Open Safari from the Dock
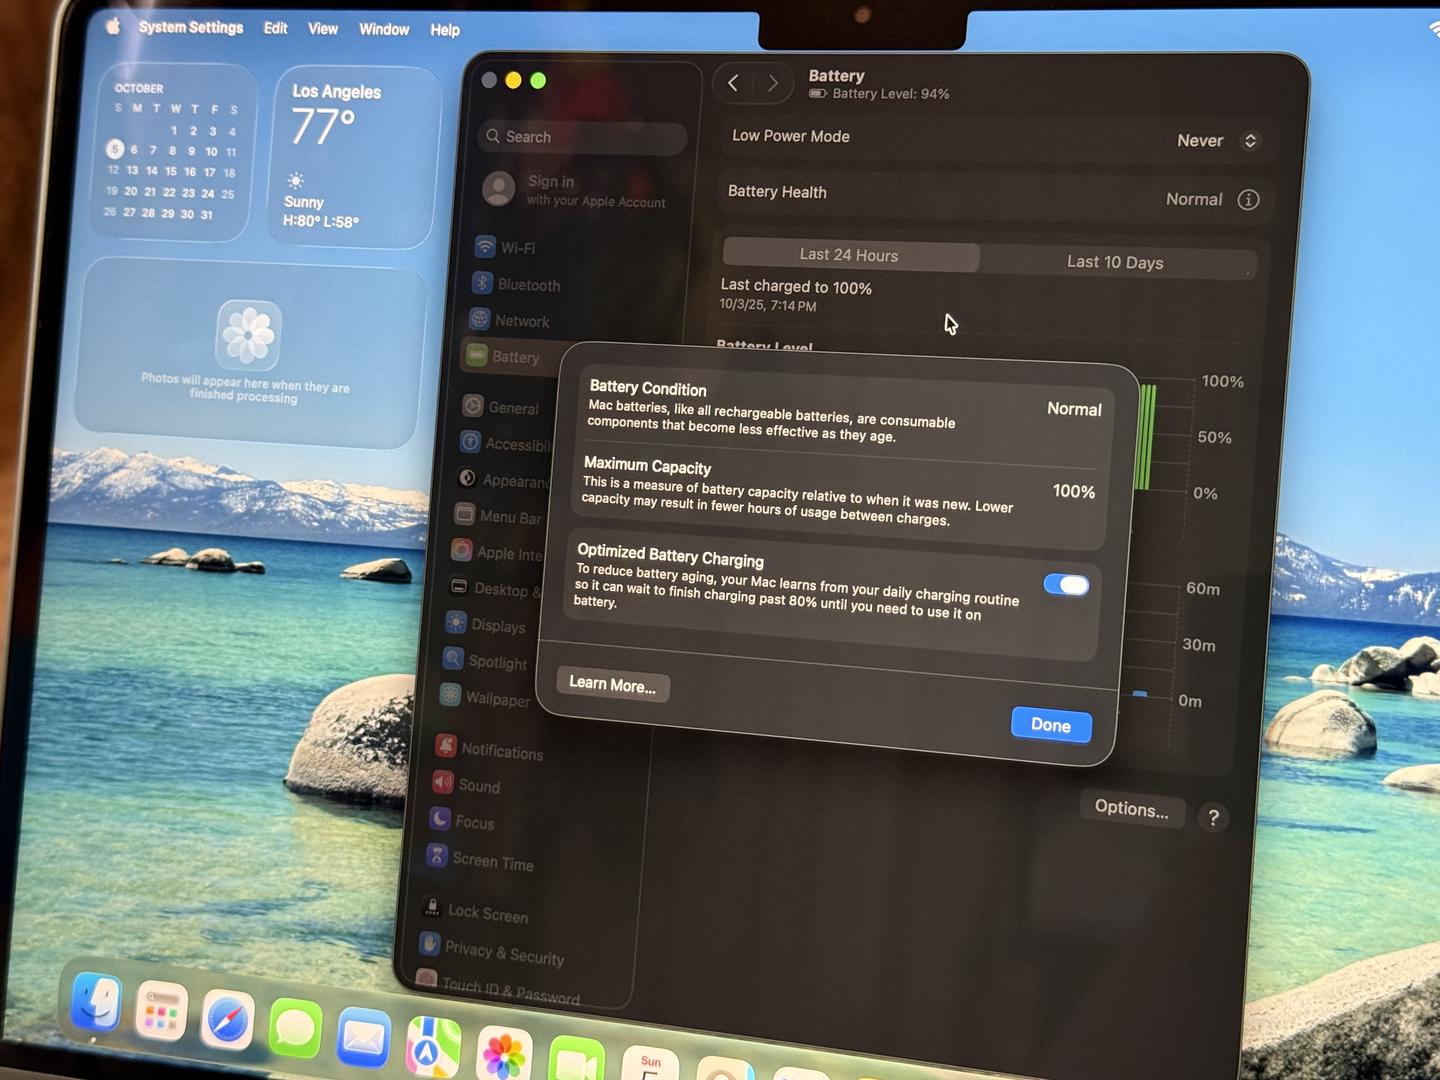The height and width of the screenshot is (1080, 1440). coord(228,1022)
